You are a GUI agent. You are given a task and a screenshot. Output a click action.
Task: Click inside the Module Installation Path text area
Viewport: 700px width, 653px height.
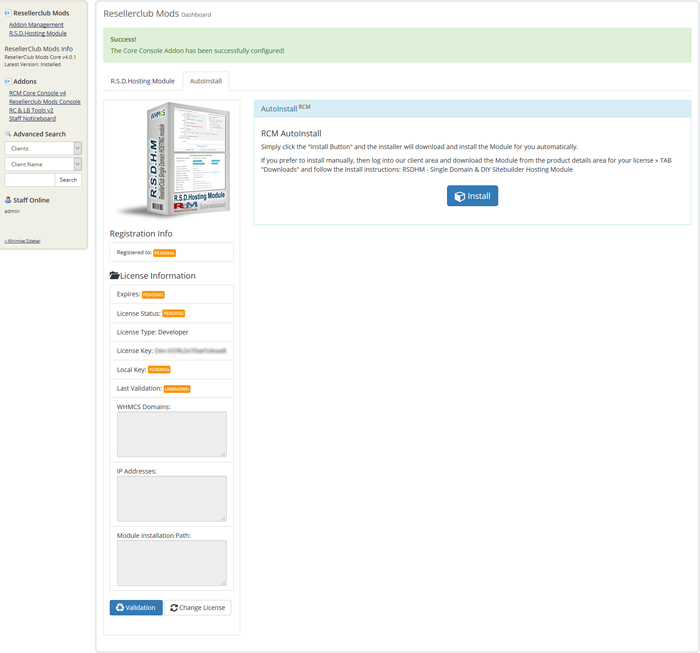coord(171,563)
